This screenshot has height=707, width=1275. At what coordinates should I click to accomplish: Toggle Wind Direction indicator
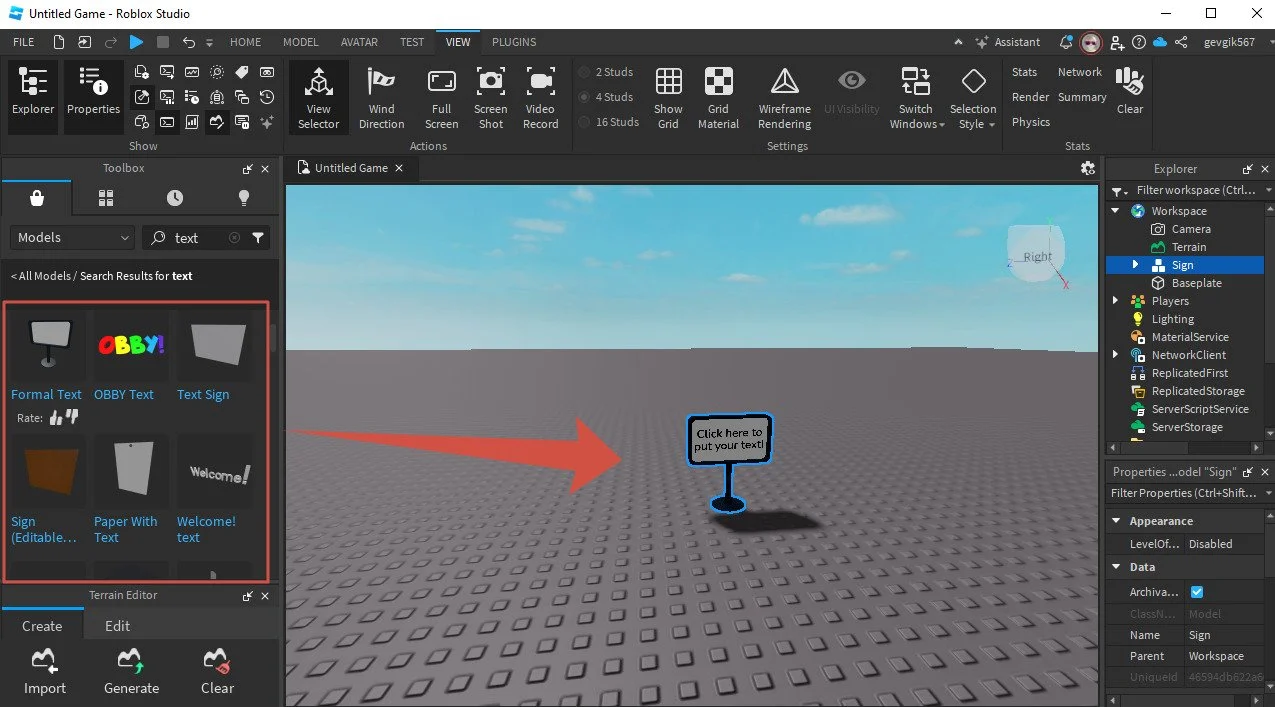click(381, 97)
